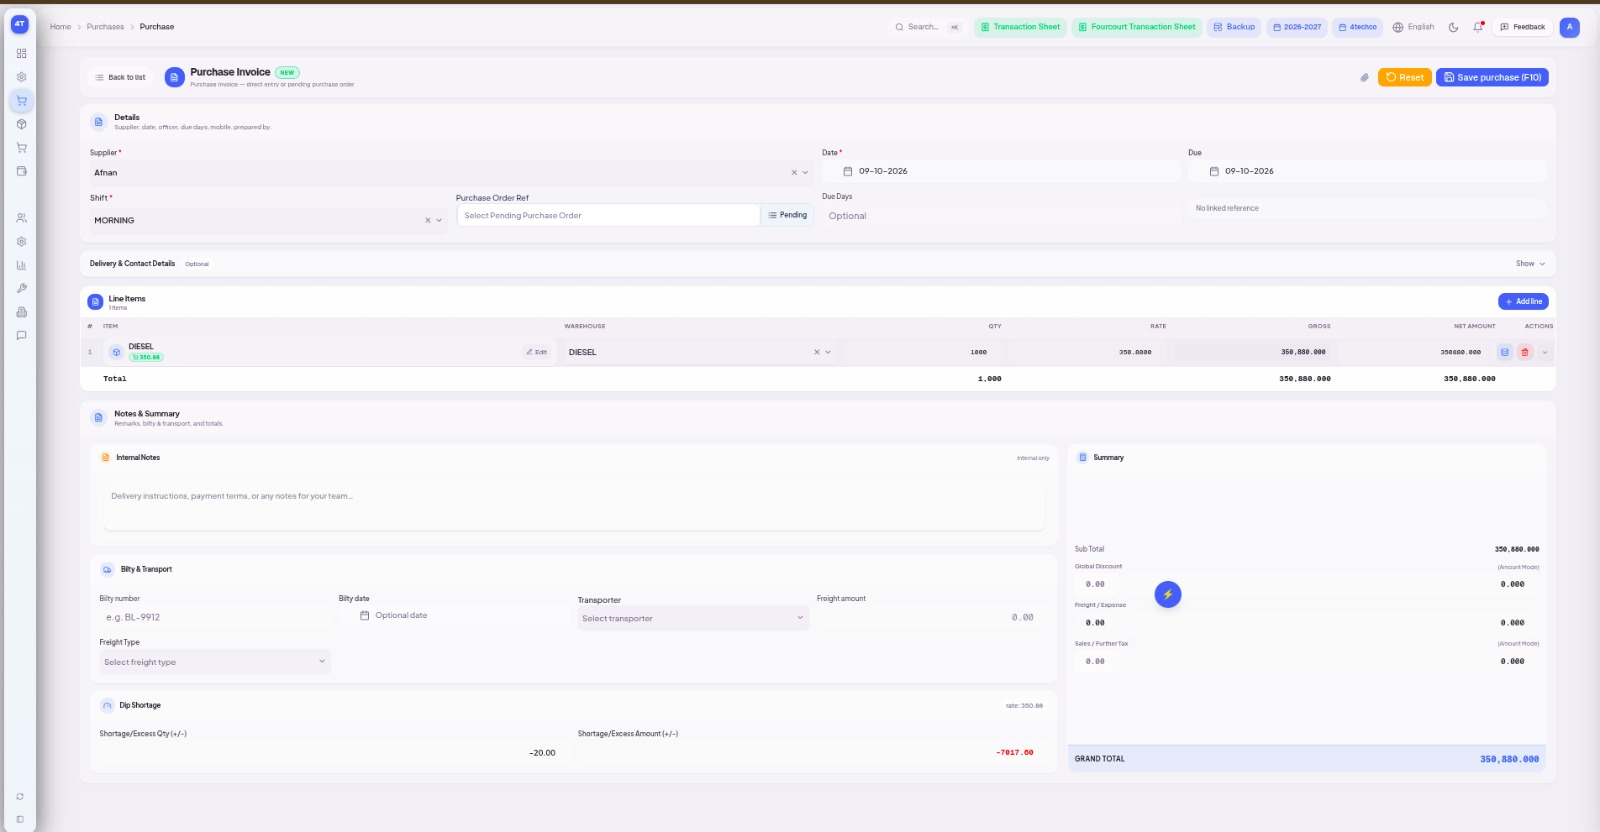Click the Add line button
1600x832 pixels.
pos(1523,301)
